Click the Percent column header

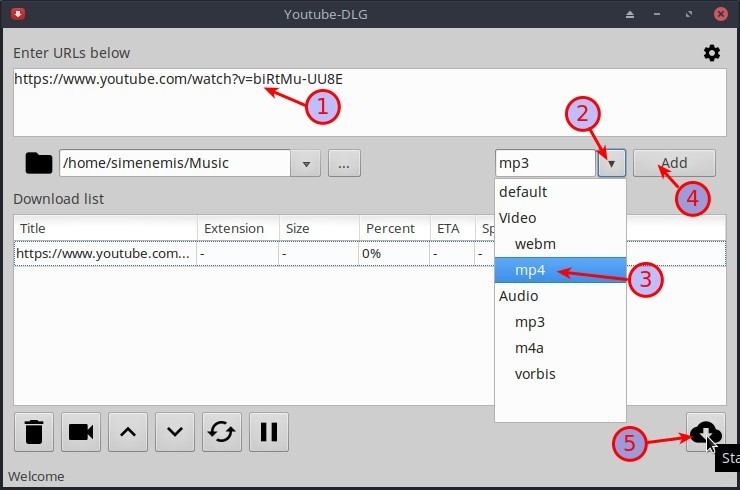pyautogui.click(x=395, y=228)
